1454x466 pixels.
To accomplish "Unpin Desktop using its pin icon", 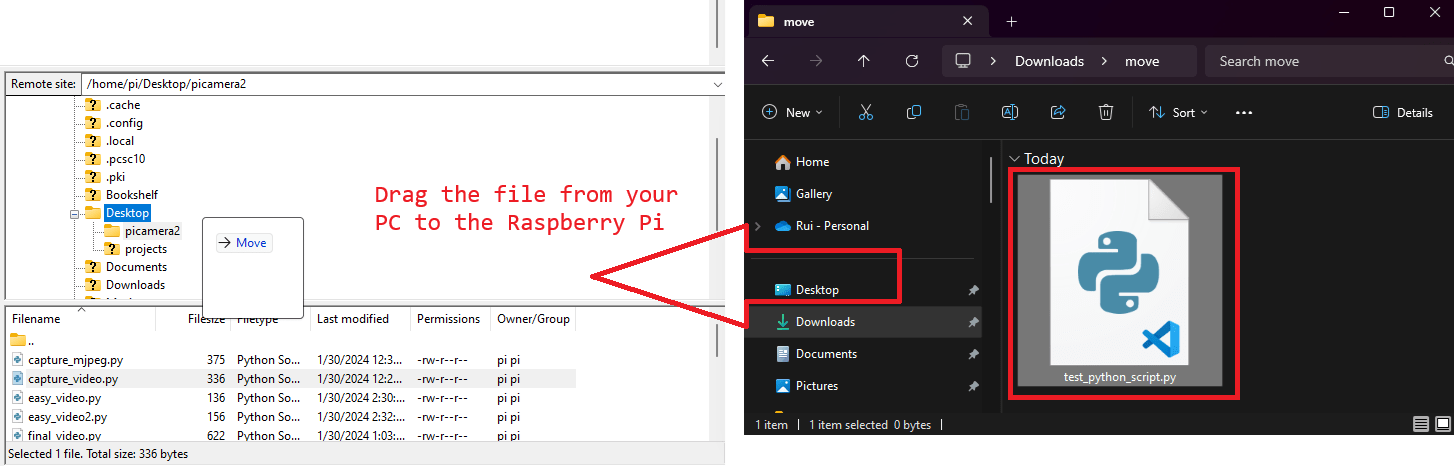I will (x=973, y=290).
